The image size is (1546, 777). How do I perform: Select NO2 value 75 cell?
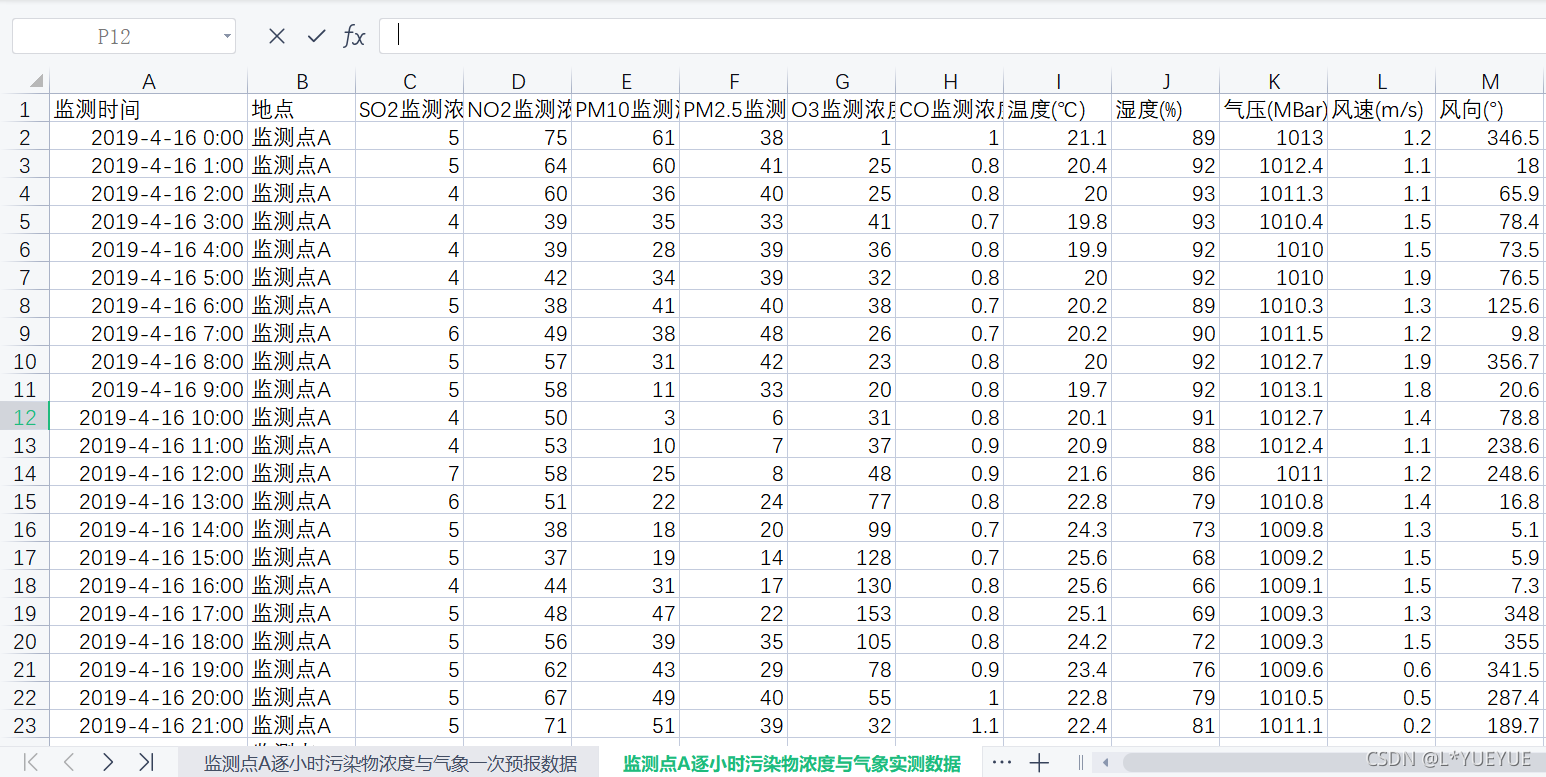tap(518, 137)
